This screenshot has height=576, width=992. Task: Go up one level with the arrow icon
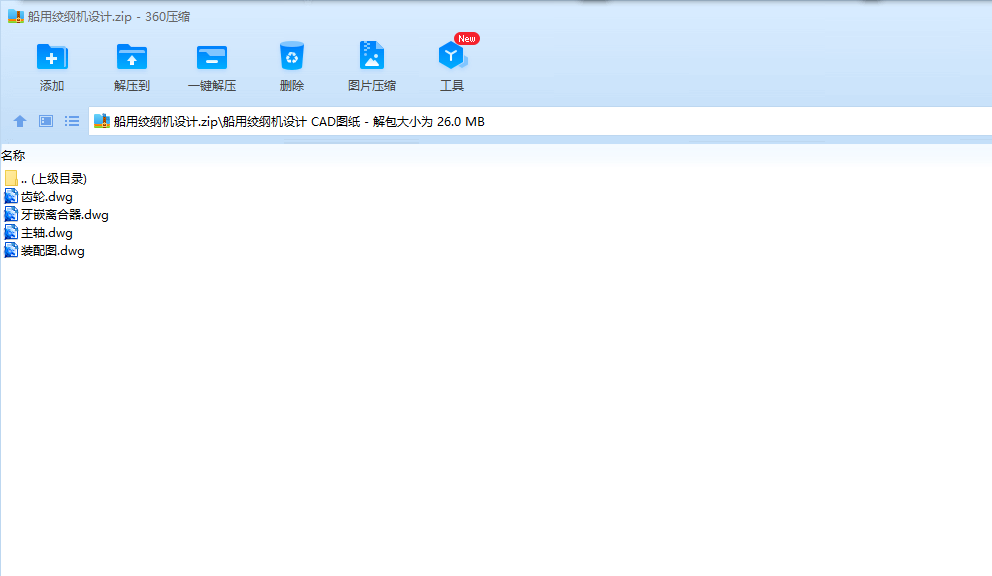[20, 121]
